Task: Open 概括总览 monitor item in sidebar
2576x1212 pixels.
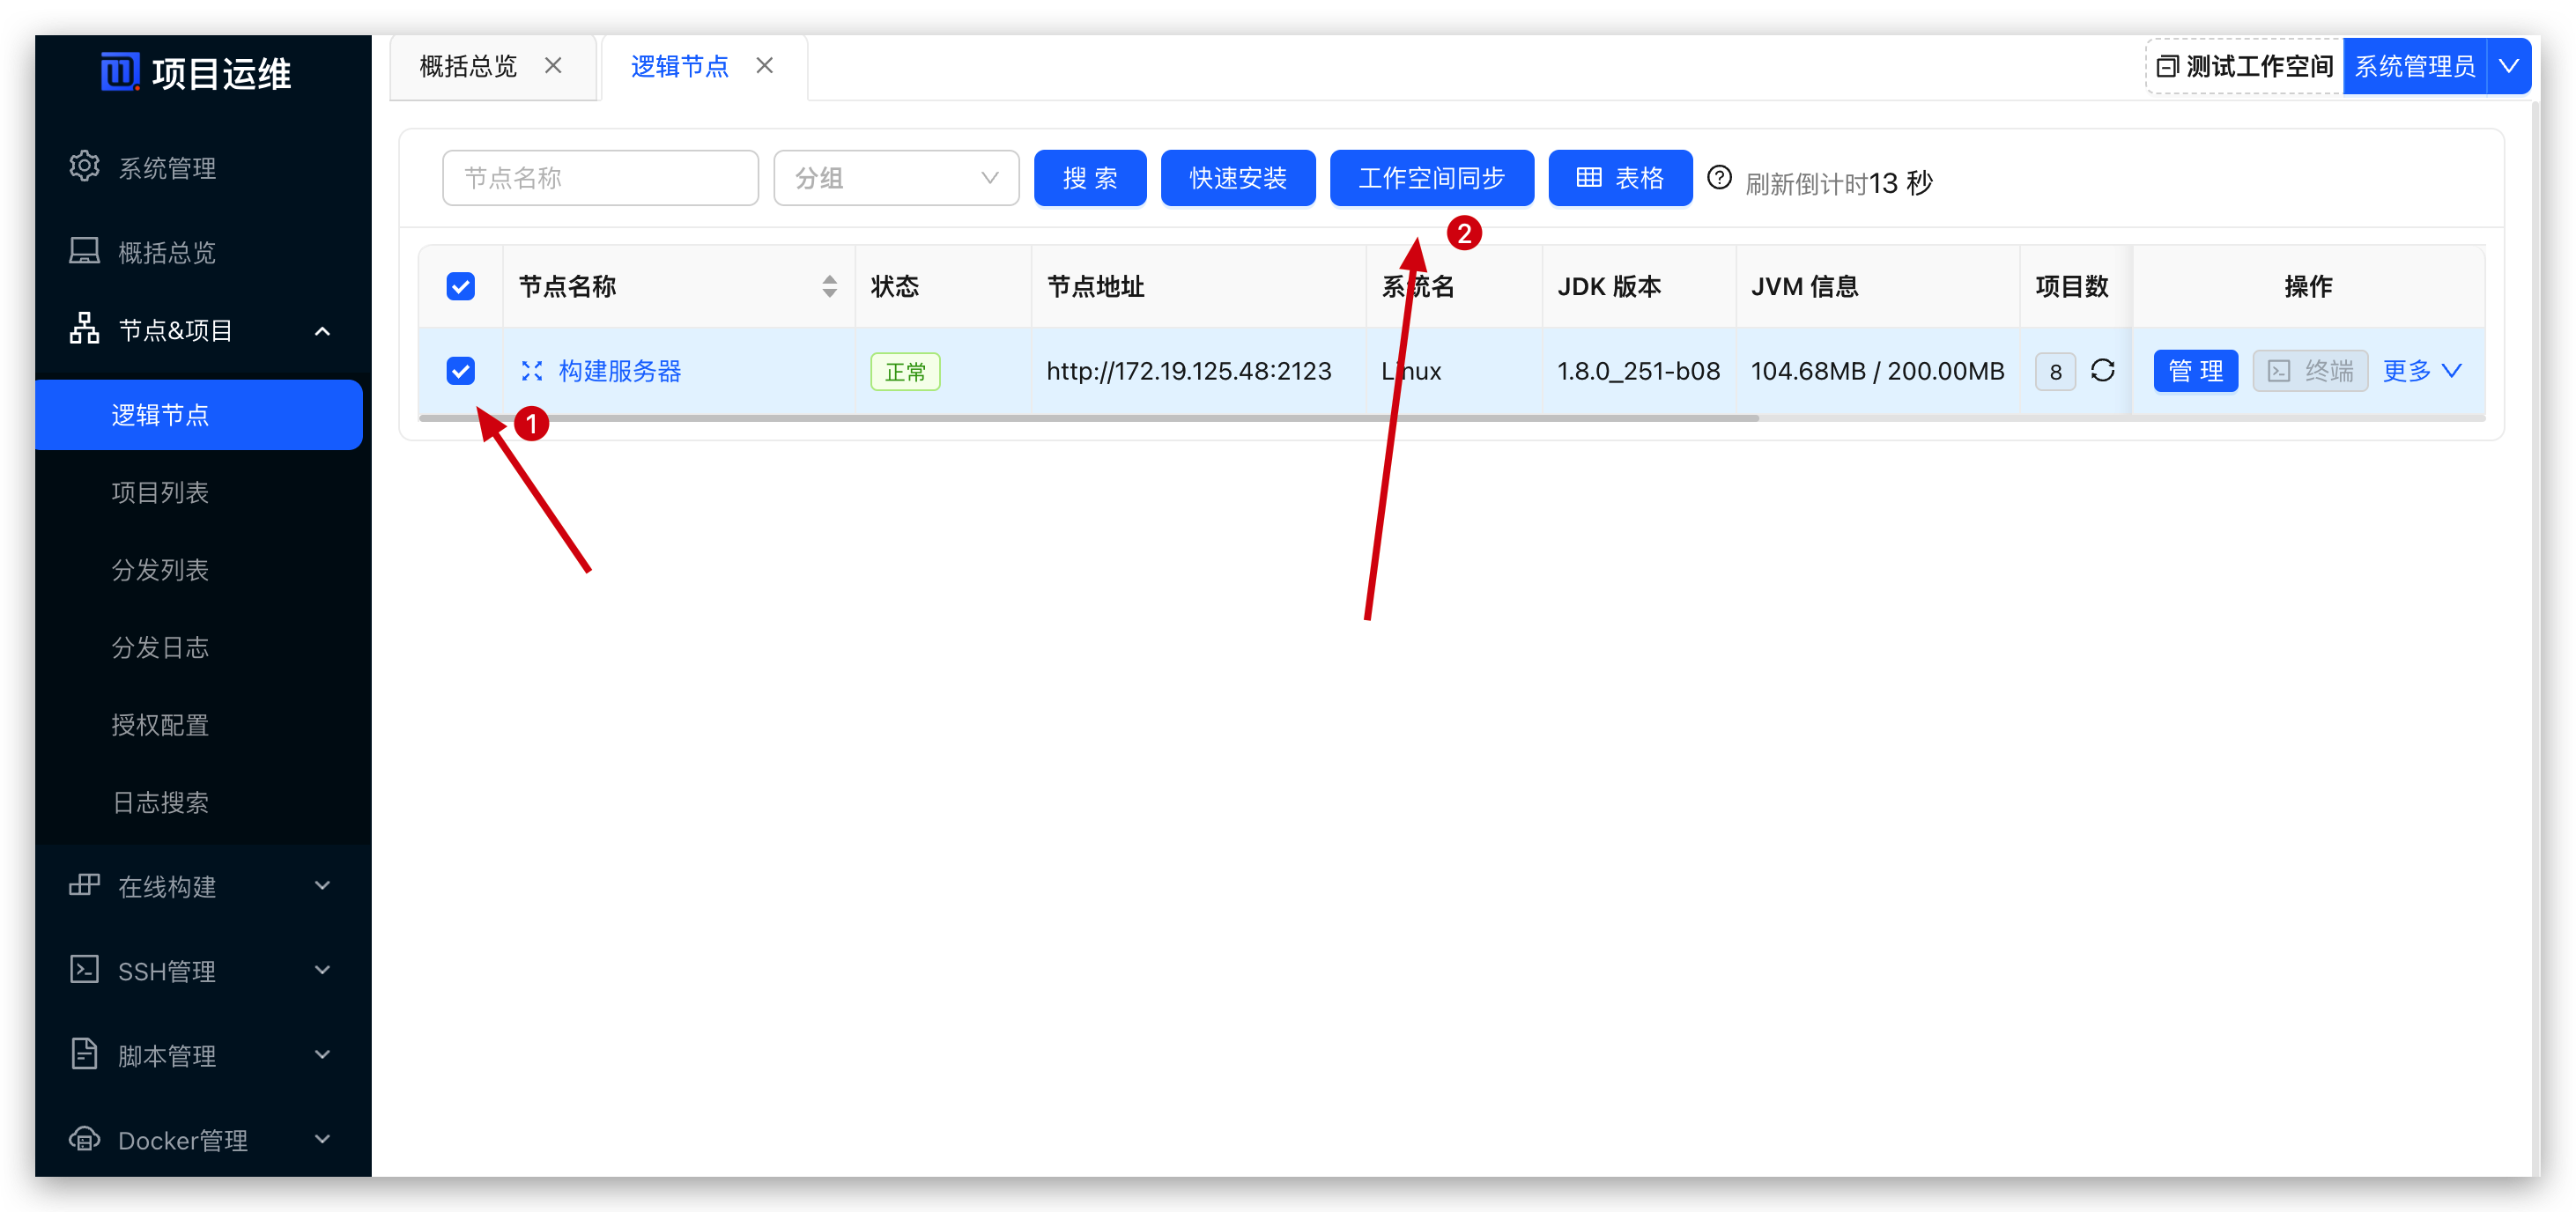Action: (166, 252)
